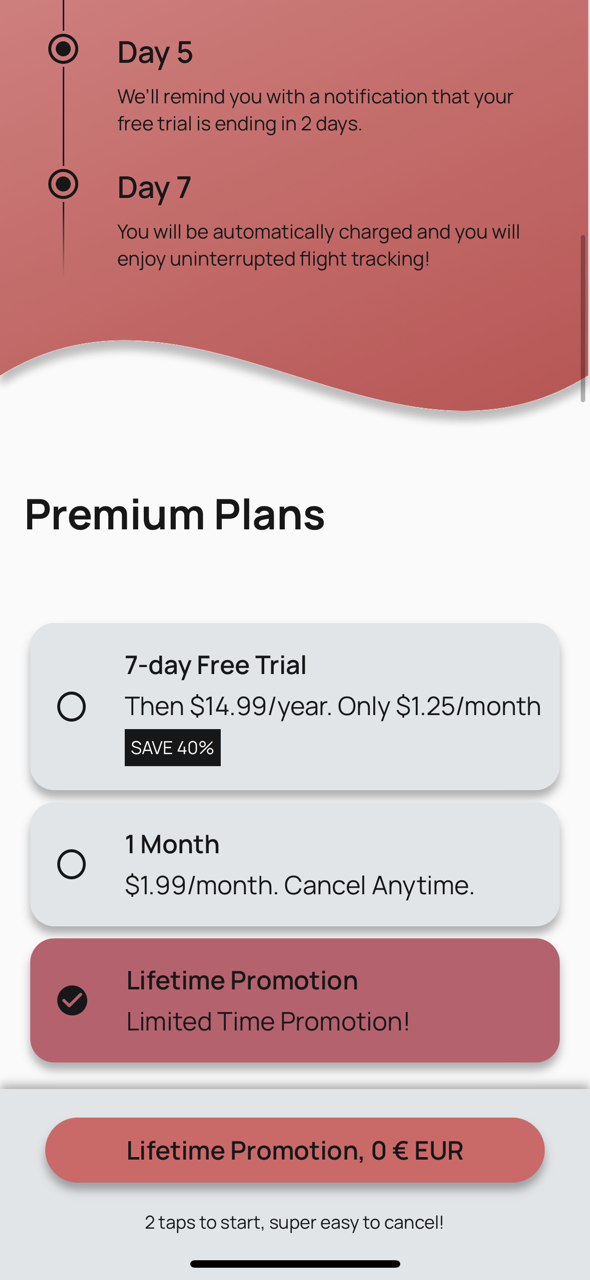The height and width of the screenshot is (1280, 590).
Task: Choose the 7-day Free Trial plan card
Action: [x=295, y=707]
